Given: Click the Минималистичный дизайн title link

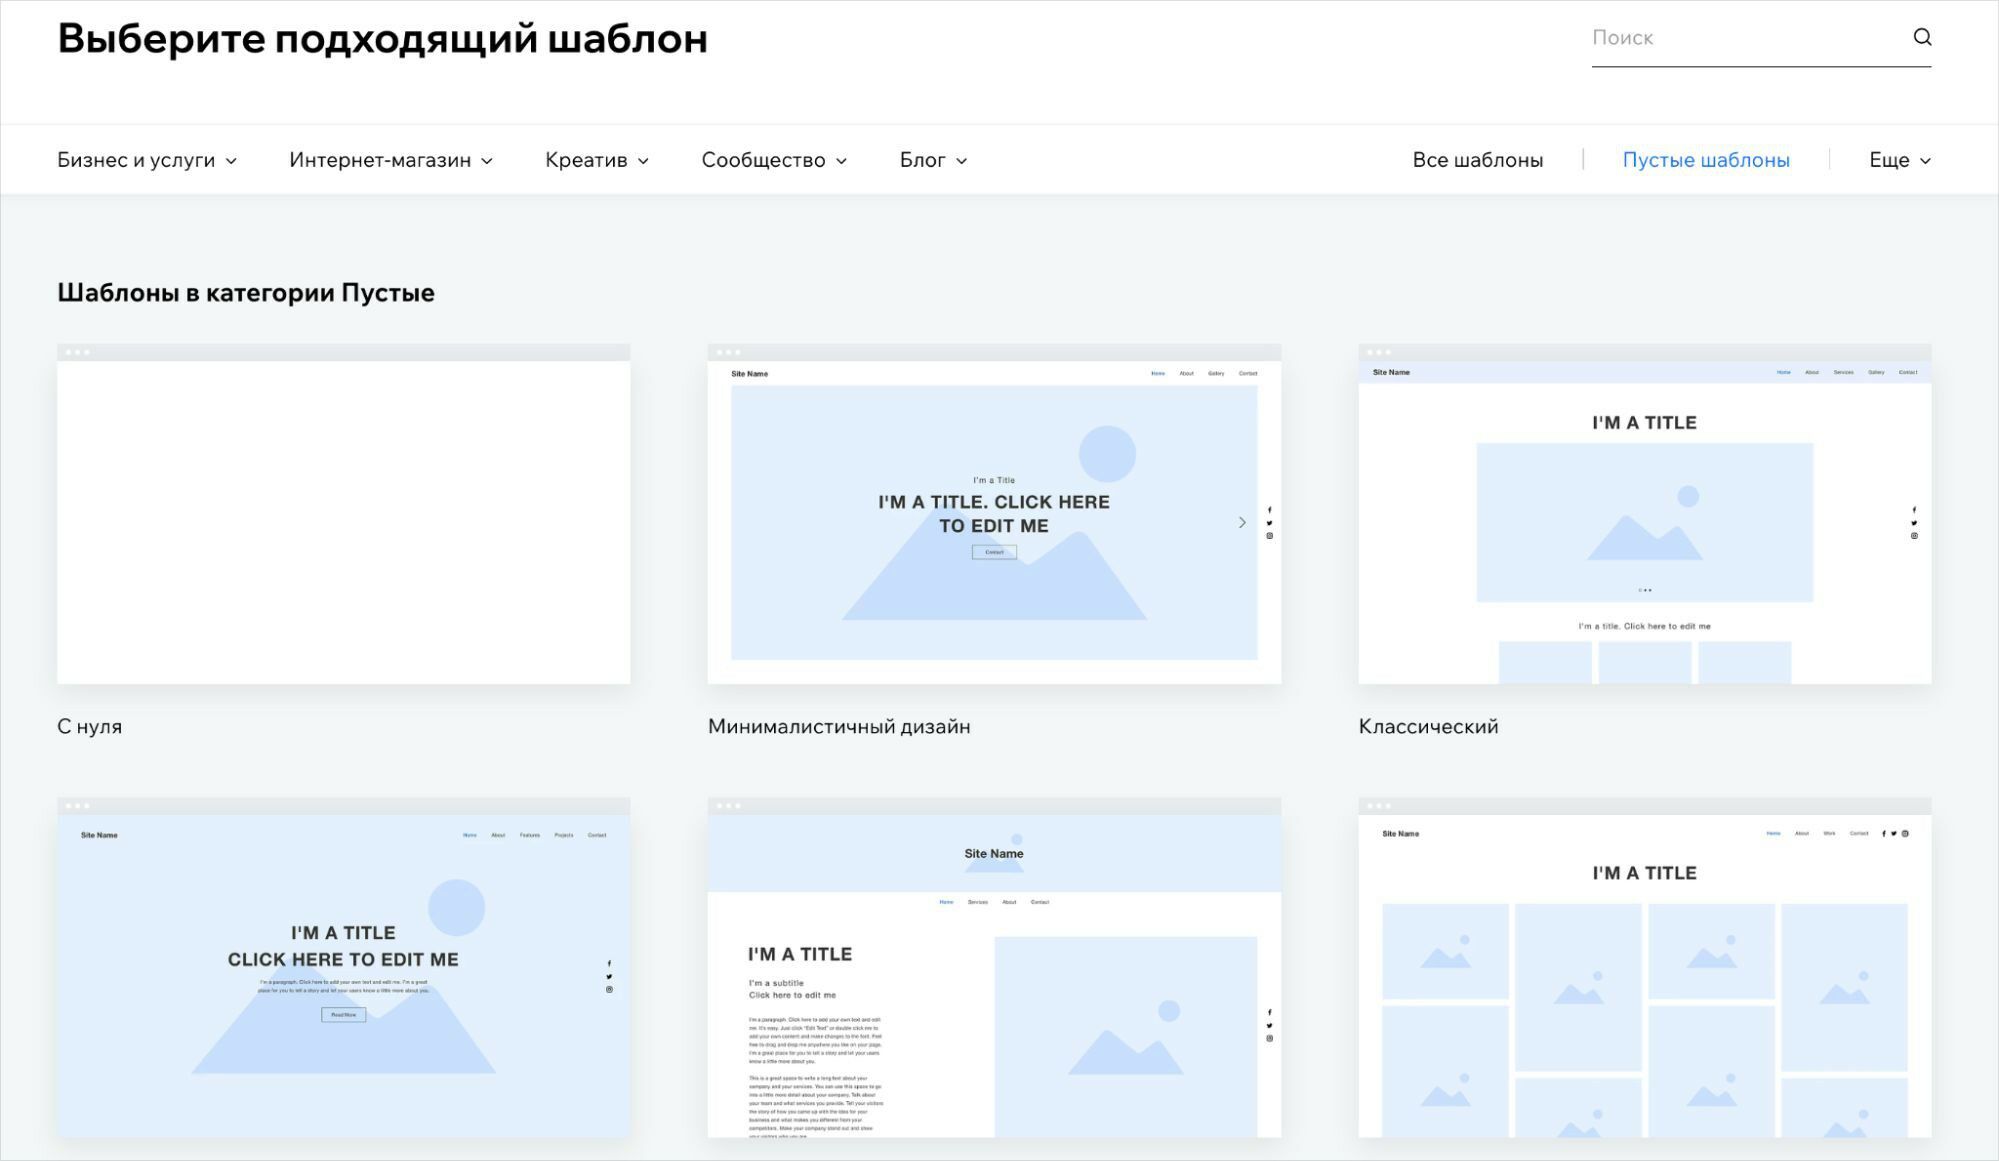Looking at the screenshot, I should click(838, 727).
